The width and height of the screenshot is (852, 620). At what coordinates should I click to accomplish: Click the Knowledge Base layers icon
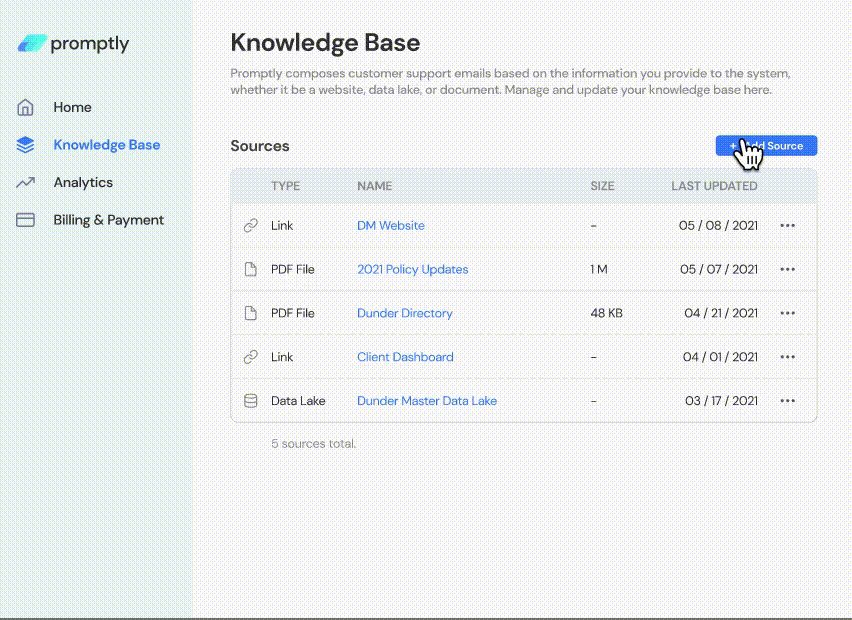point(25,145)
